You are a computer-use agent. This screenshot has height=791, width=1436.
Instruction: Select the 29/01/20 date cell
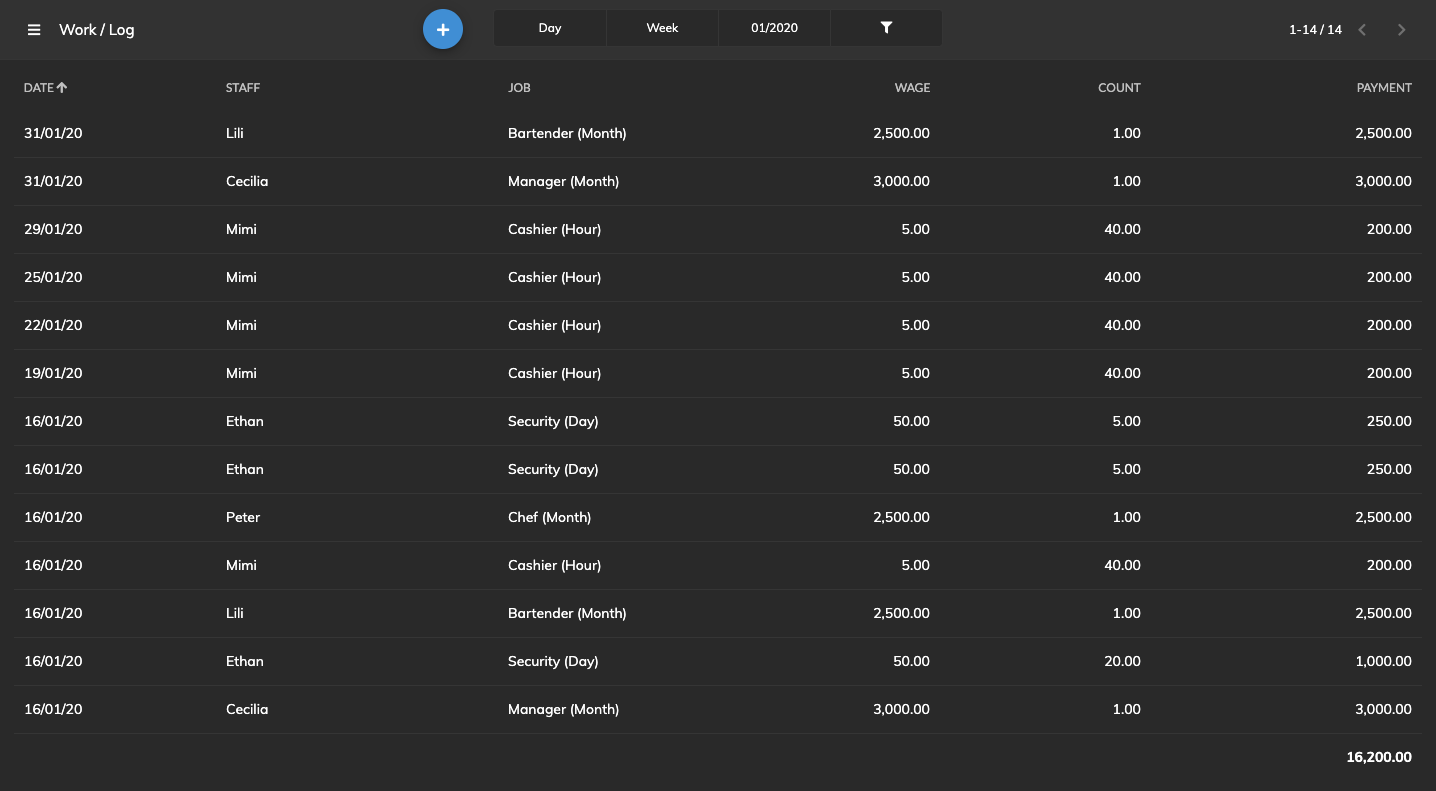(53, 229)
